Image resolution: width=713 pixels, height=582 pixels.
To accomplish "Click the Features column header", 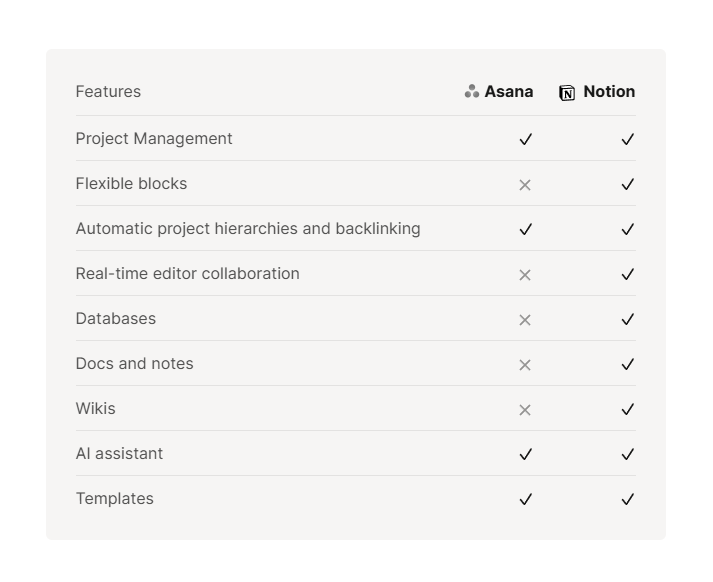I will coord(108,92).
